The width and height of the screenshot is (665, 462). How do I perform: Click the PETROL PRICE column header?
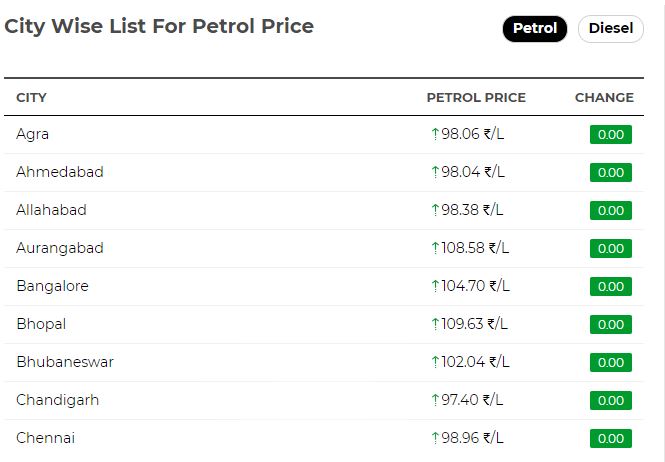476,98
